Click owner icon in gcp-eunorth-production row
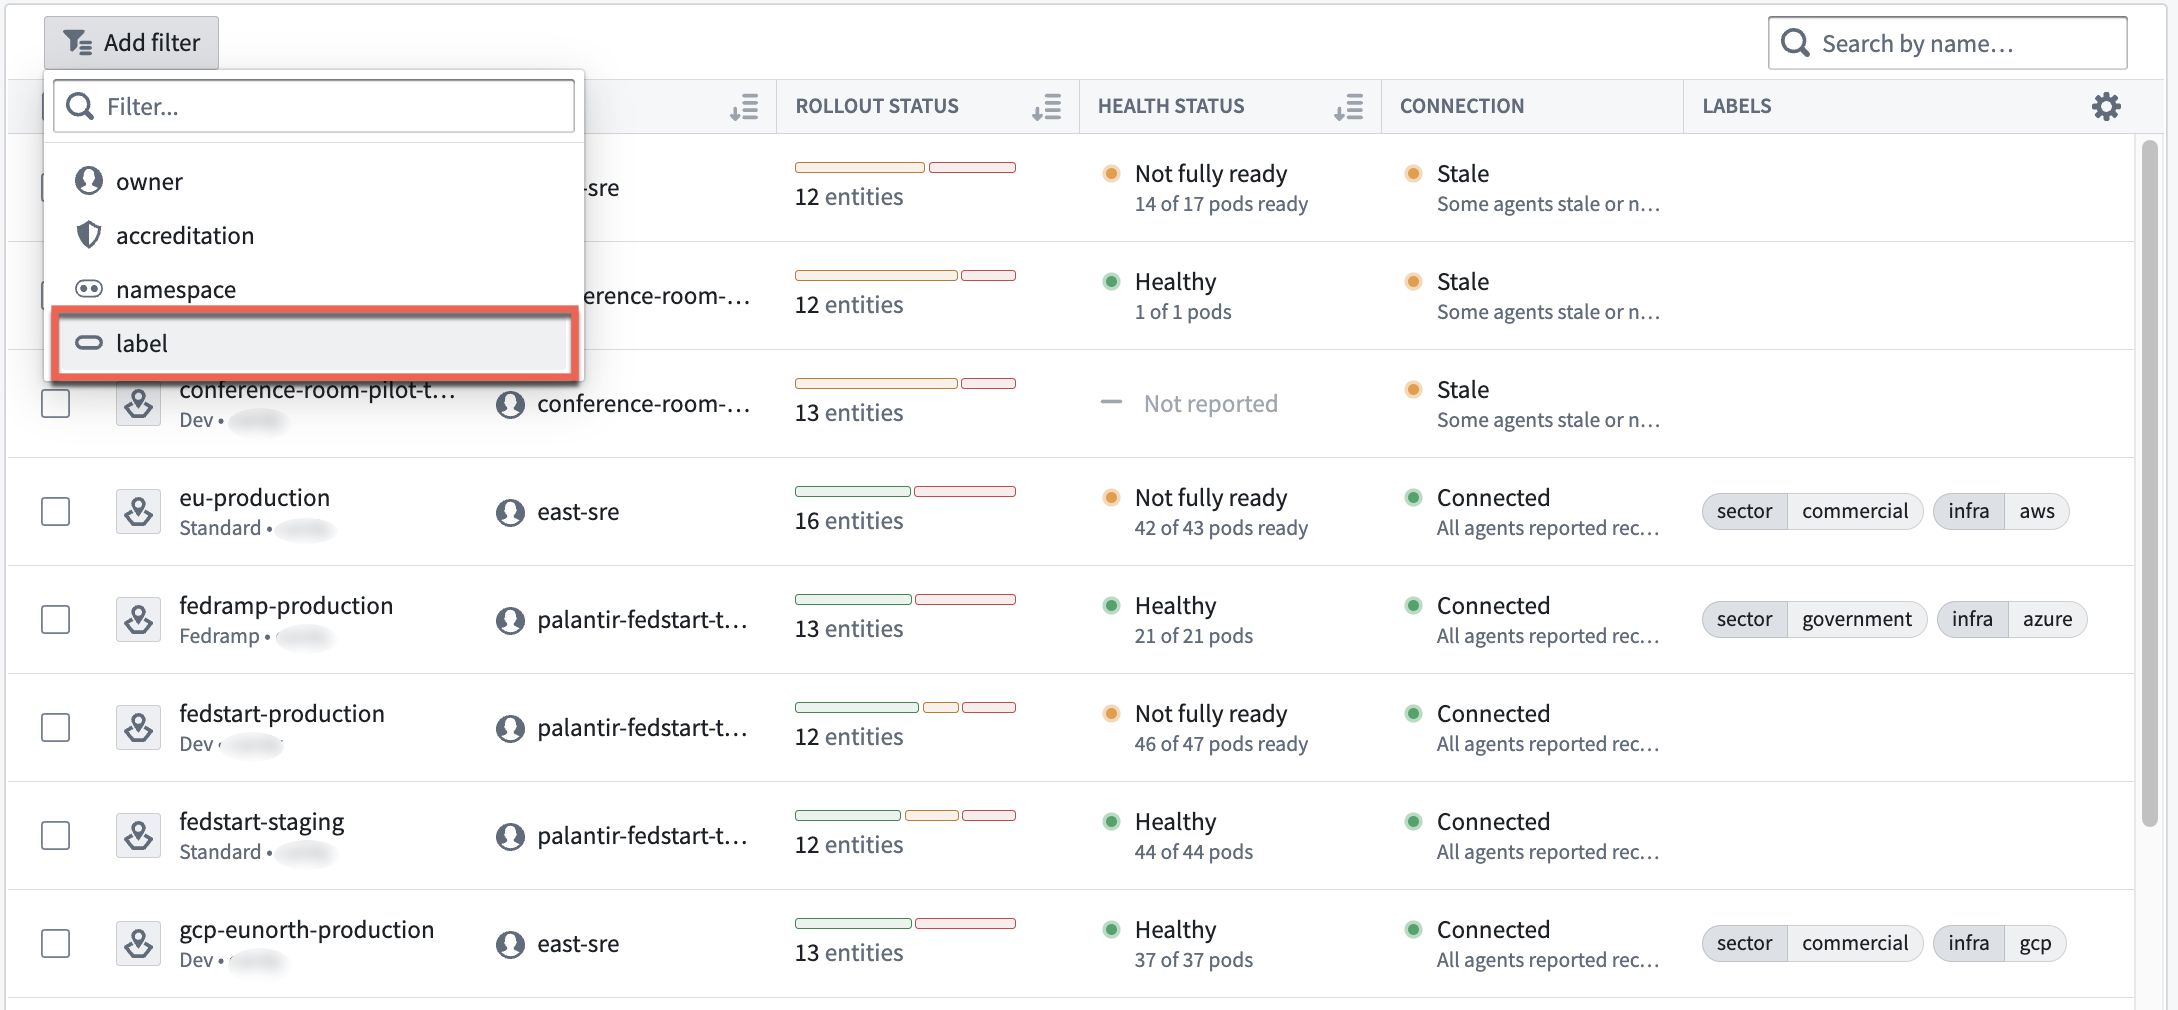Viewport: 2178px width, 1010px height. (510, 944)
